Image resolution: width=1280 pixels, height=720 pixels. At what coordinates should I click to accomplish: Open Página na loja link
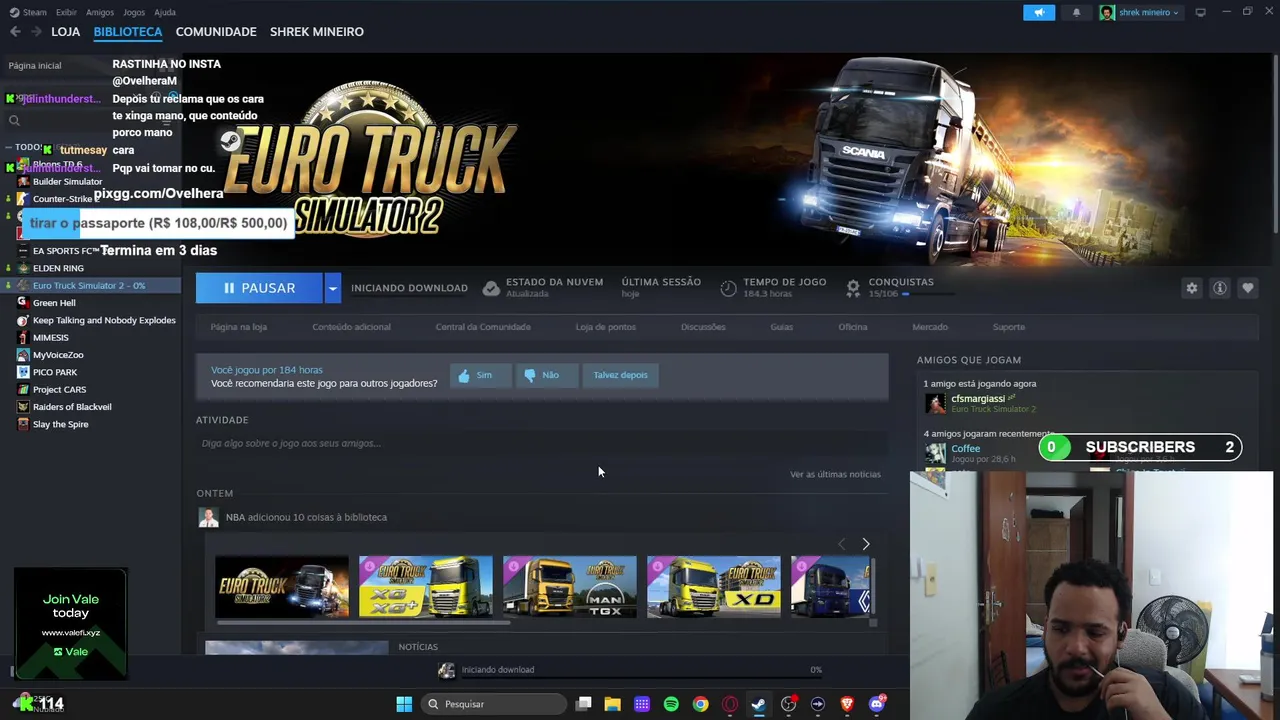tap(239, 327)
